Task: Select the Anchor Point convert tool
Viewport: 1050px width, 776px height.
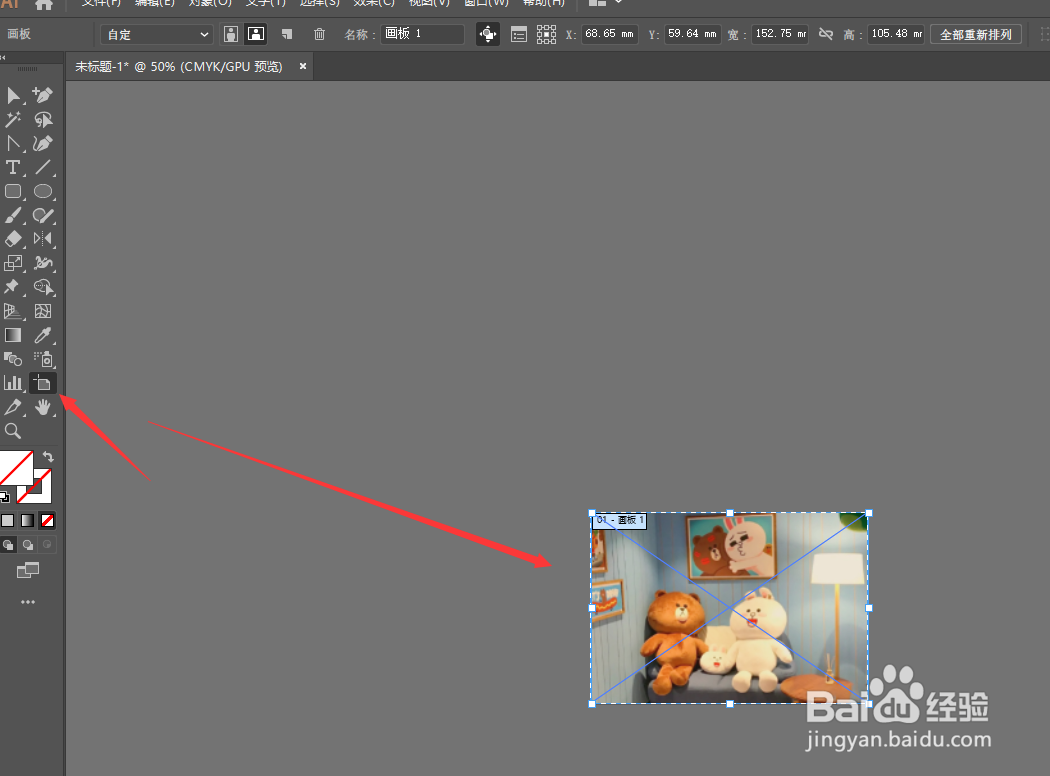Action: coord(13,143)
